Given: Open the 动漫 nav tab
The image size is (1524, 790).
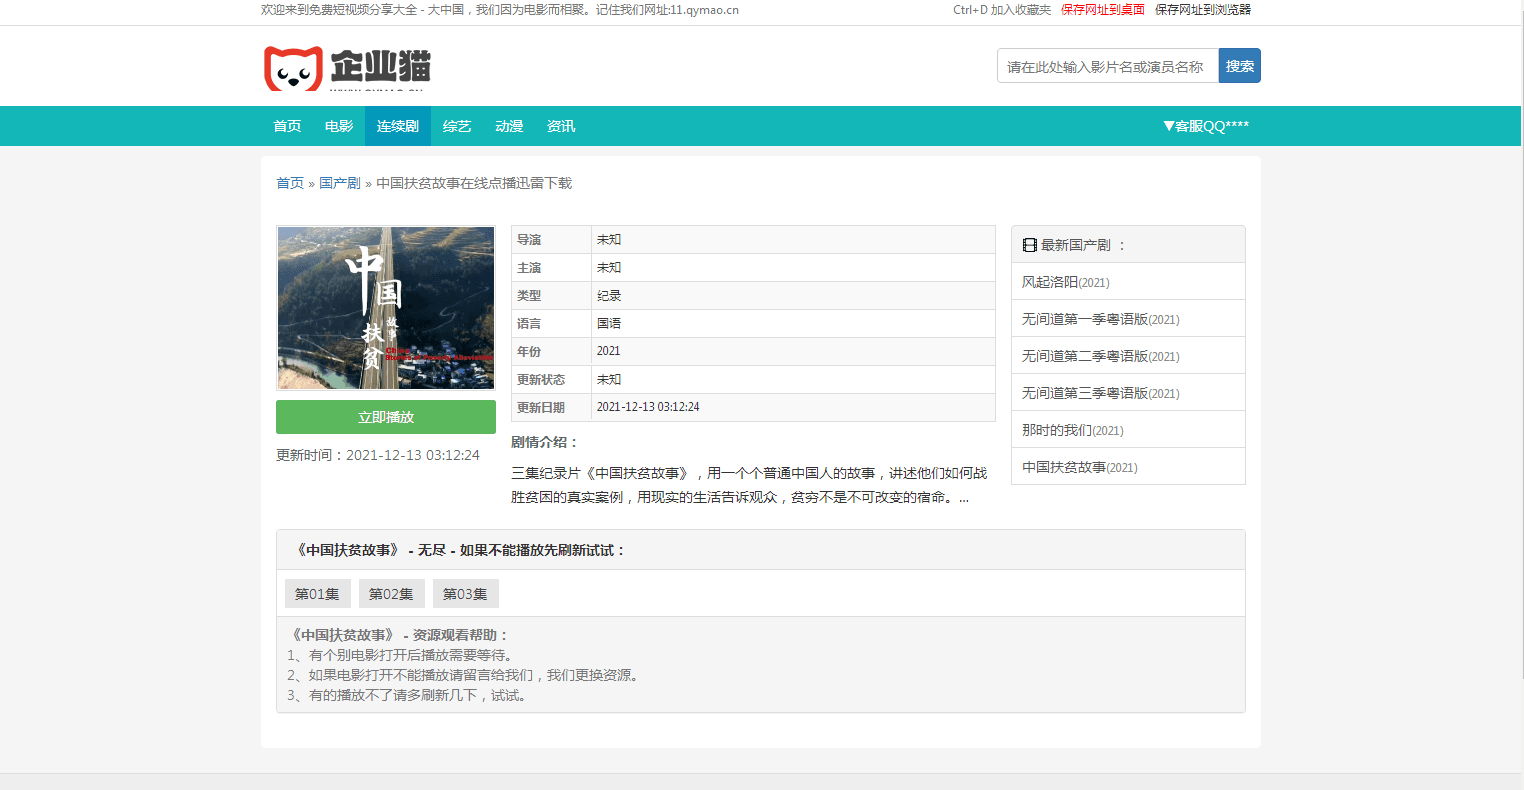Looking at the screenshot, I should coord(509,126).
